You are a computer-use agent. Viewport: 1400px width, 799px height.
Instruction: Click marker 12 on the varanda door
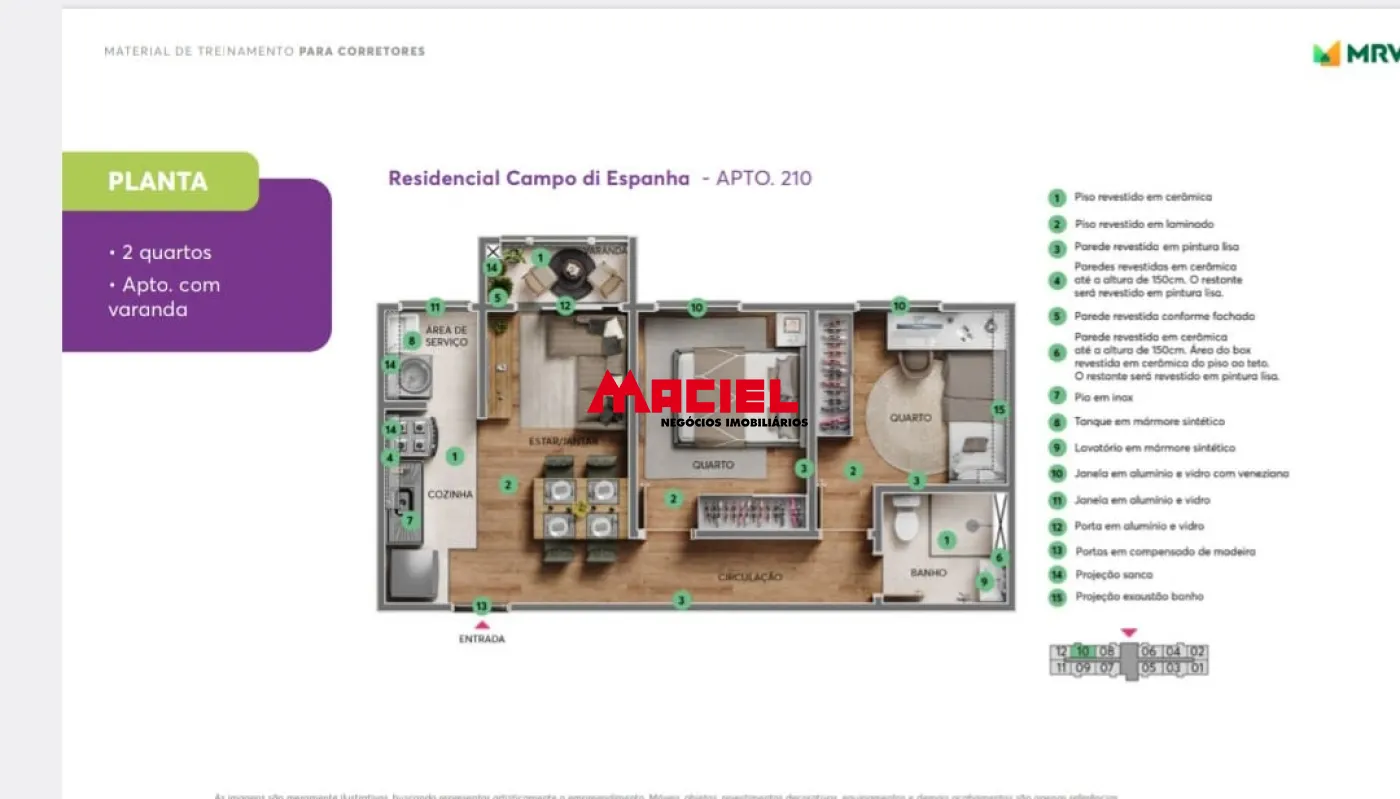coord(565,306)
